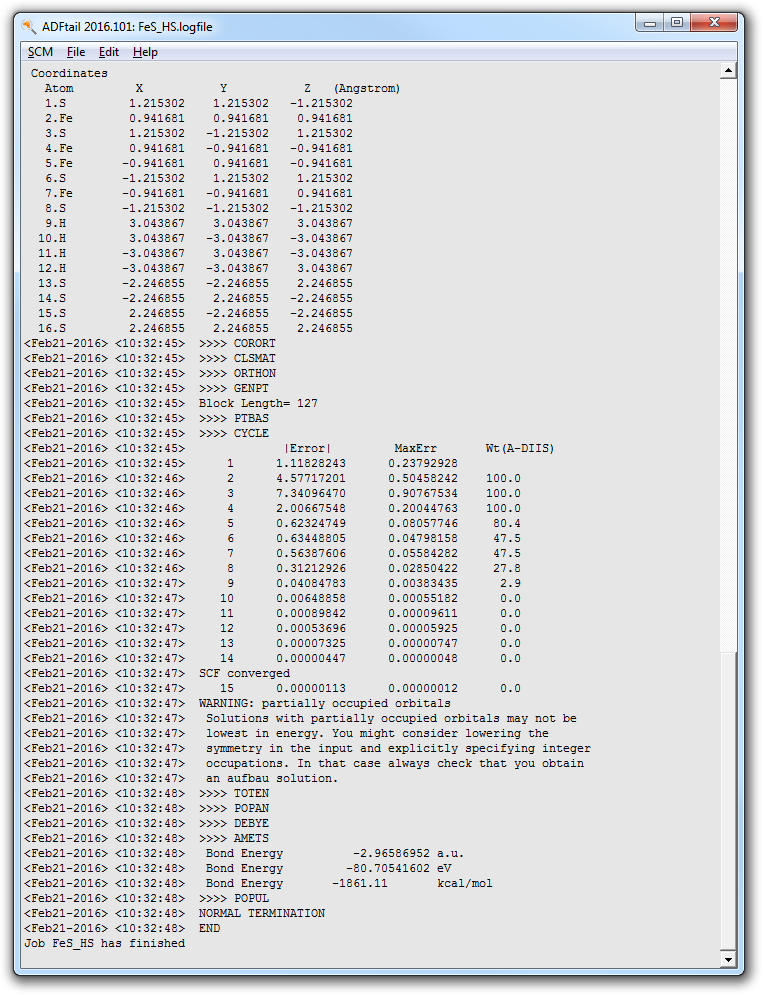Click bond energy '-1861.11' kcal/mol value
Viewport: 763px width, 995px height.
(x=360, y=884)
